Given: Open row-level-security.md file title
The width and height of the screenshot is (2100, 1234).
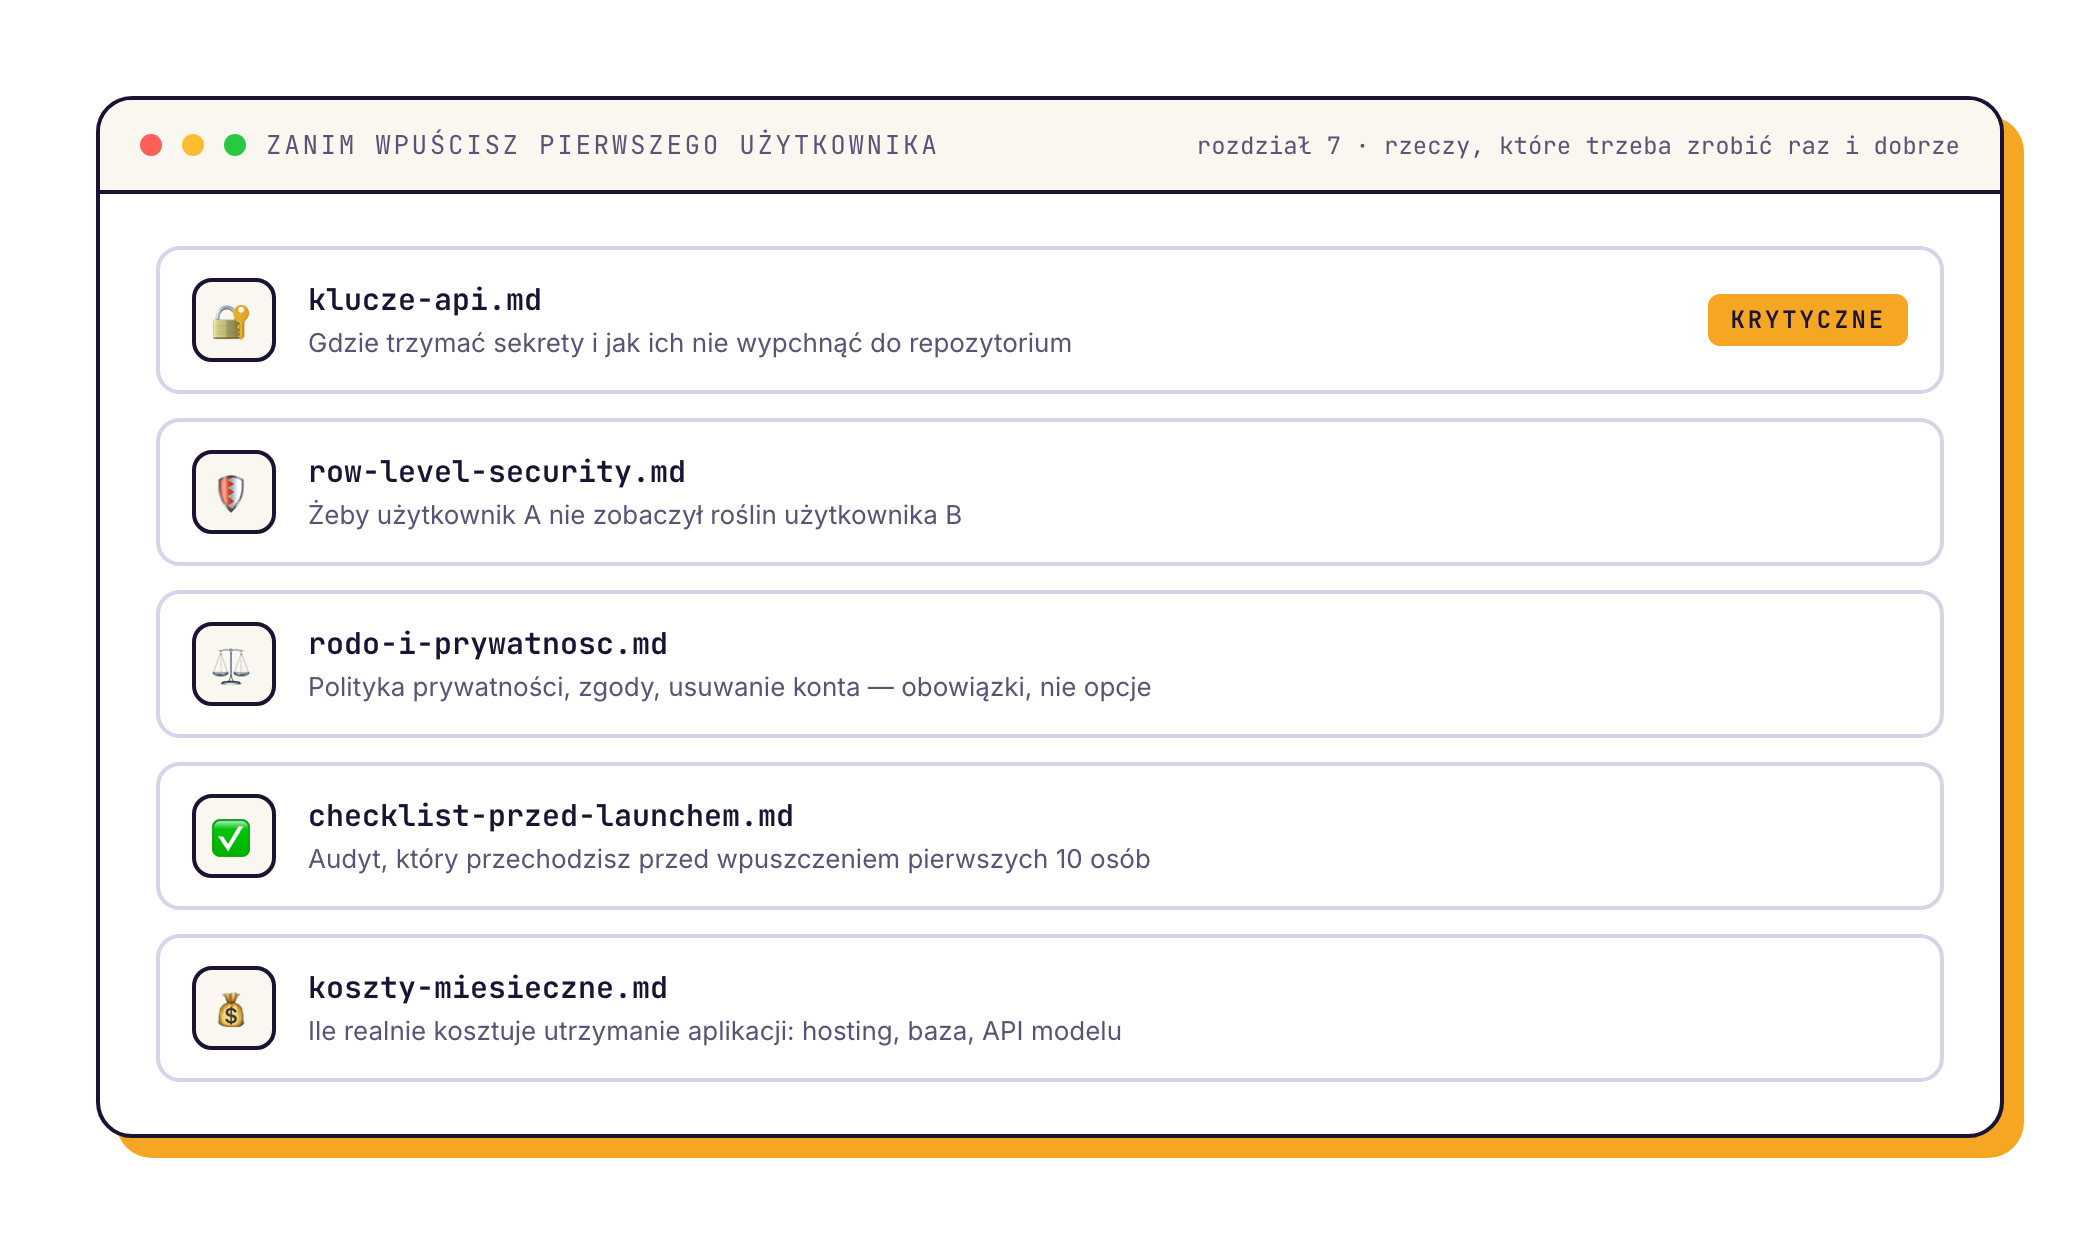Looking at the screenshot, I should pos(497,472).
